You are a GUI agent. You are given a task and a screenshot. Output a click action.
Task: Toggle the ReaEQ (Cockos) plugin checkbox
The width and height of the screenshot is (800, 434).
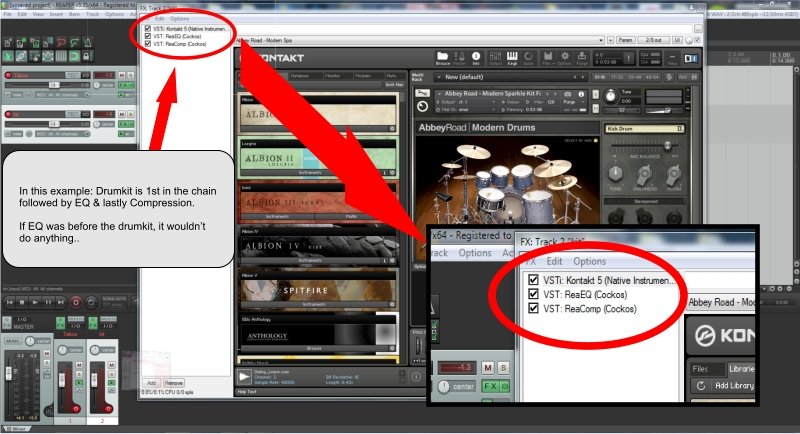[x=149, y=37]
